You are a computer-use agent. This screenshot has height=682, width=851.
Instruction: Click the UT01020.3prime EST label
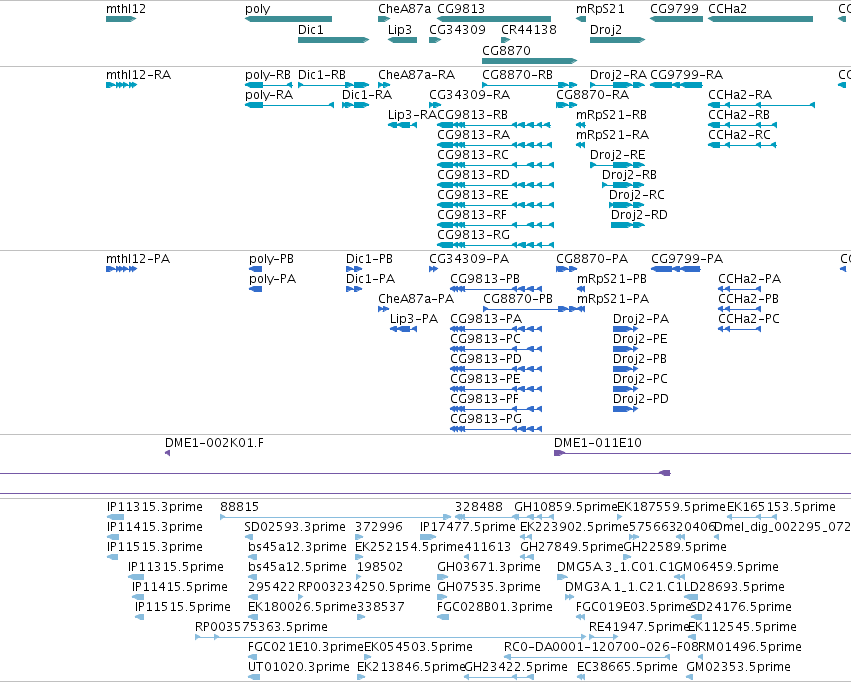coord(299,667)
